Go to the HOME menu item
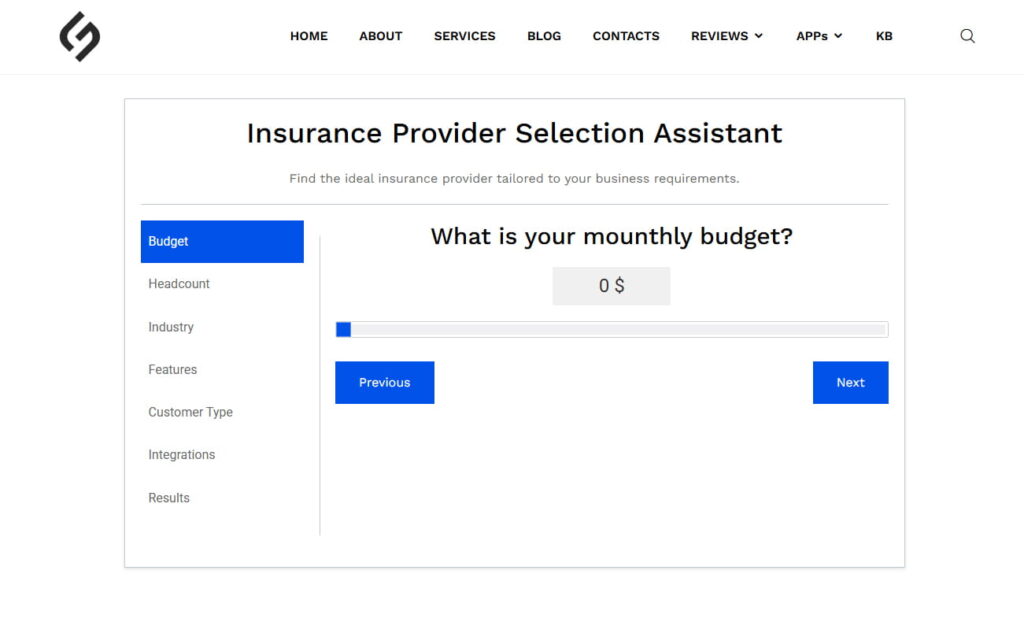Image resolution: width=1024 pixels, height=622 pixels. [309, 36]
